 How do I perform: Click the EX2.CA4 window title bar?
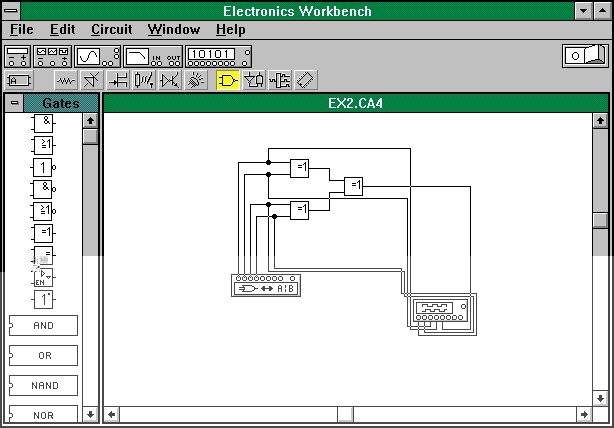click(356, 103)
